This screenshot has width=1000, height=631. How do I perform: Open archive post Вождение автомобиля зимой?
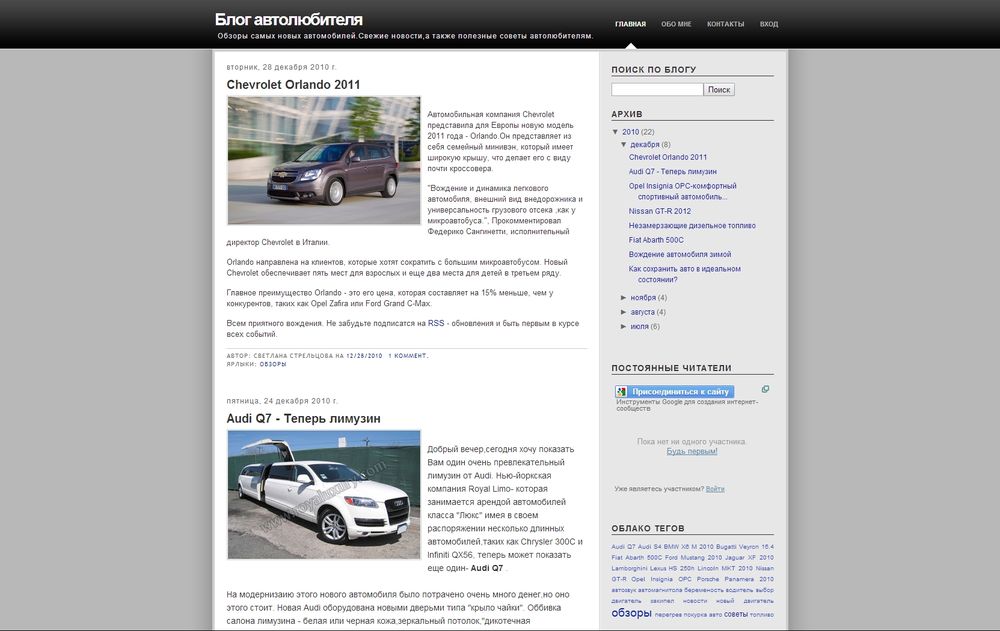coord(680,255)
